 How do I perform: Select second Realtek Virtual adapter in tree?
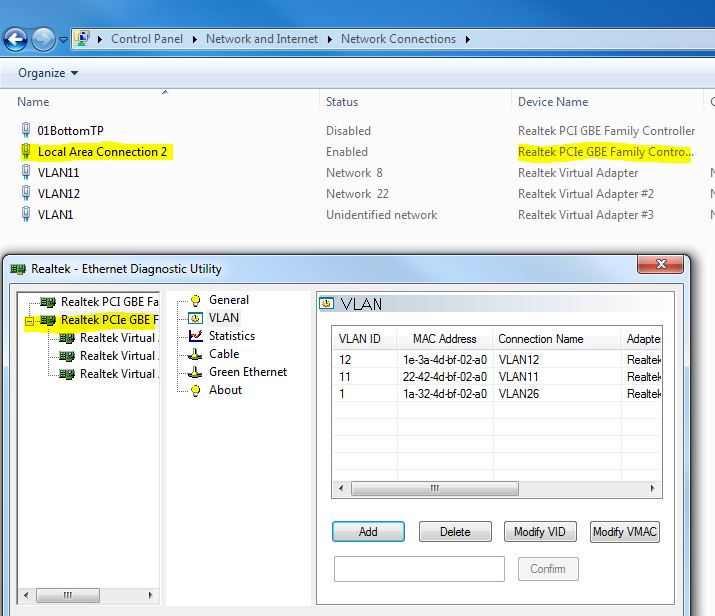point(119,356)
